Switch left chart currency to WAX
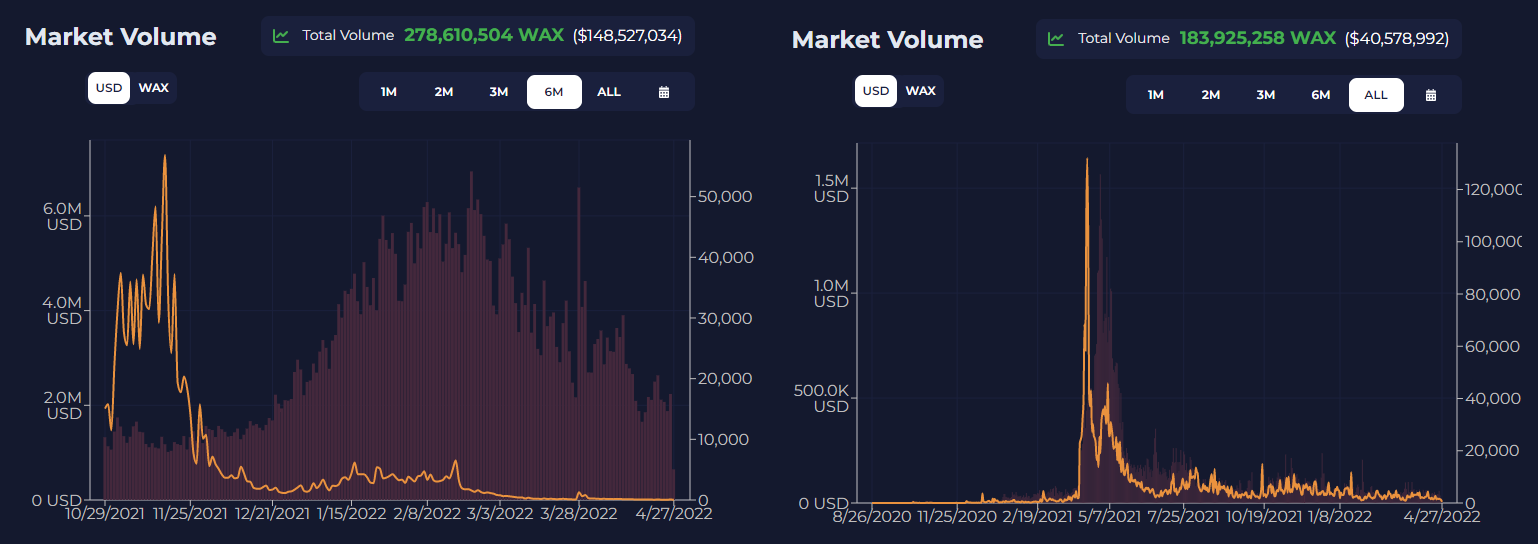Viewport: 1538px width, 544px height. [x=154, y=88]
